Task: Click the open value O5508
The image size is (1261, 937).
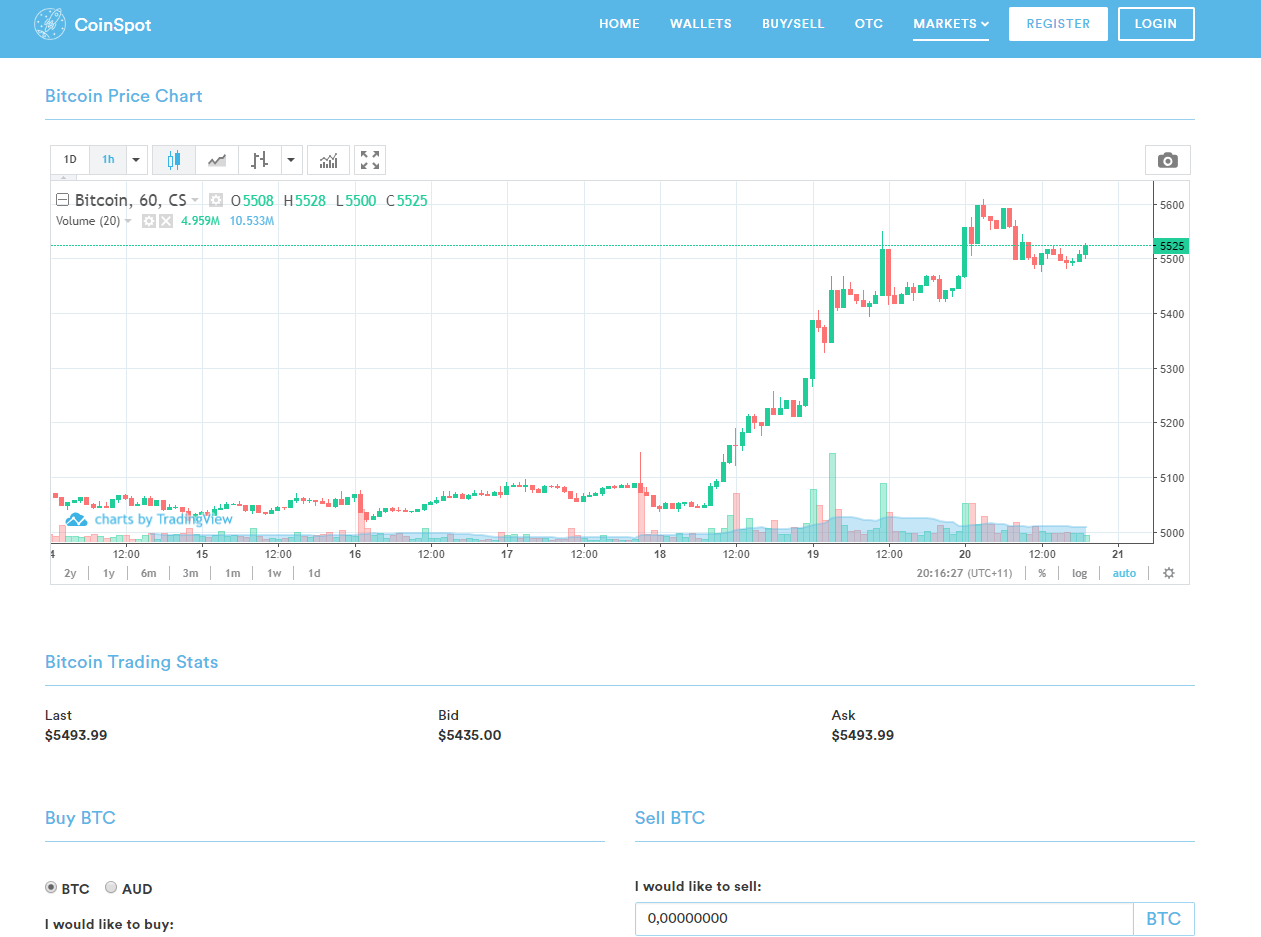Action: (252, 201)
